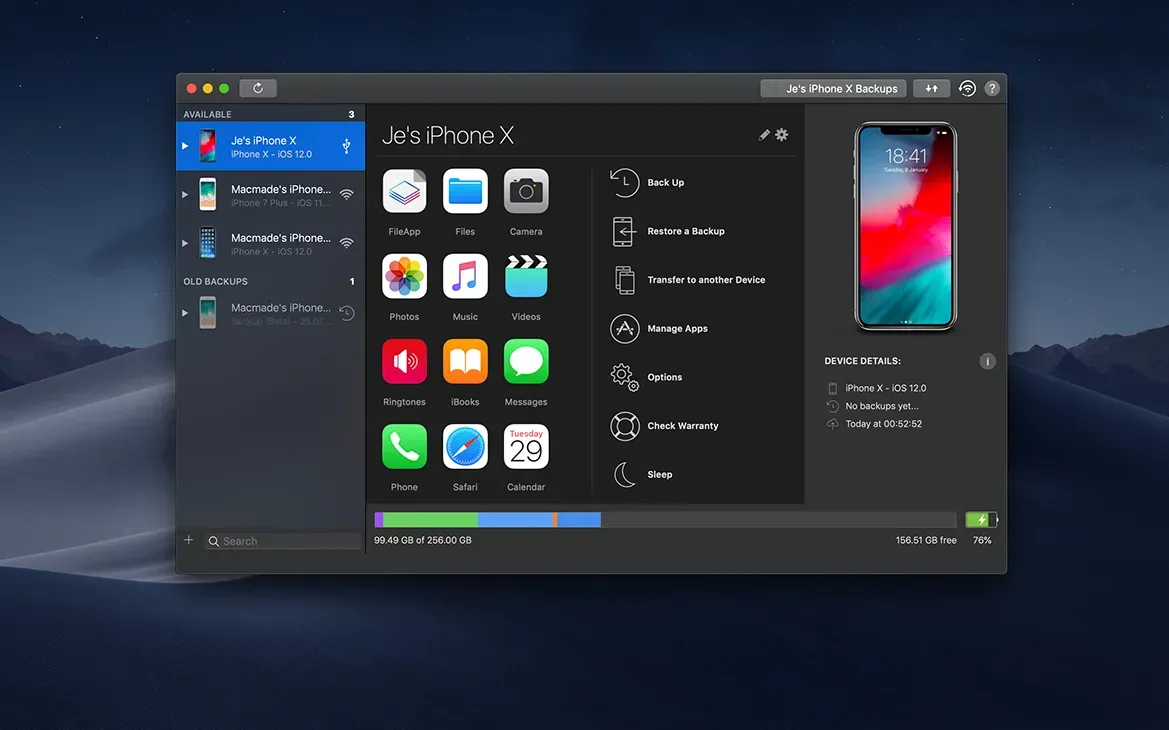Click the Wi-Fi sync status icon in the toolbar
The image size is (1169, 730).
(967, 88)
